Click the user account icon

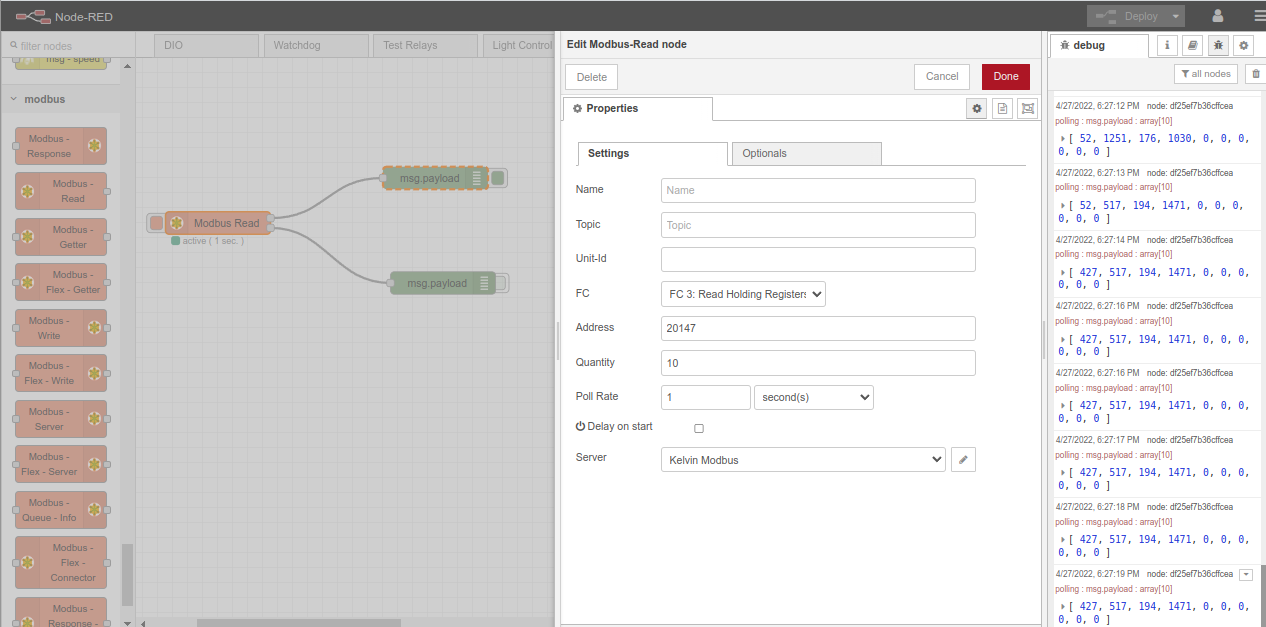click(1218, 16)
